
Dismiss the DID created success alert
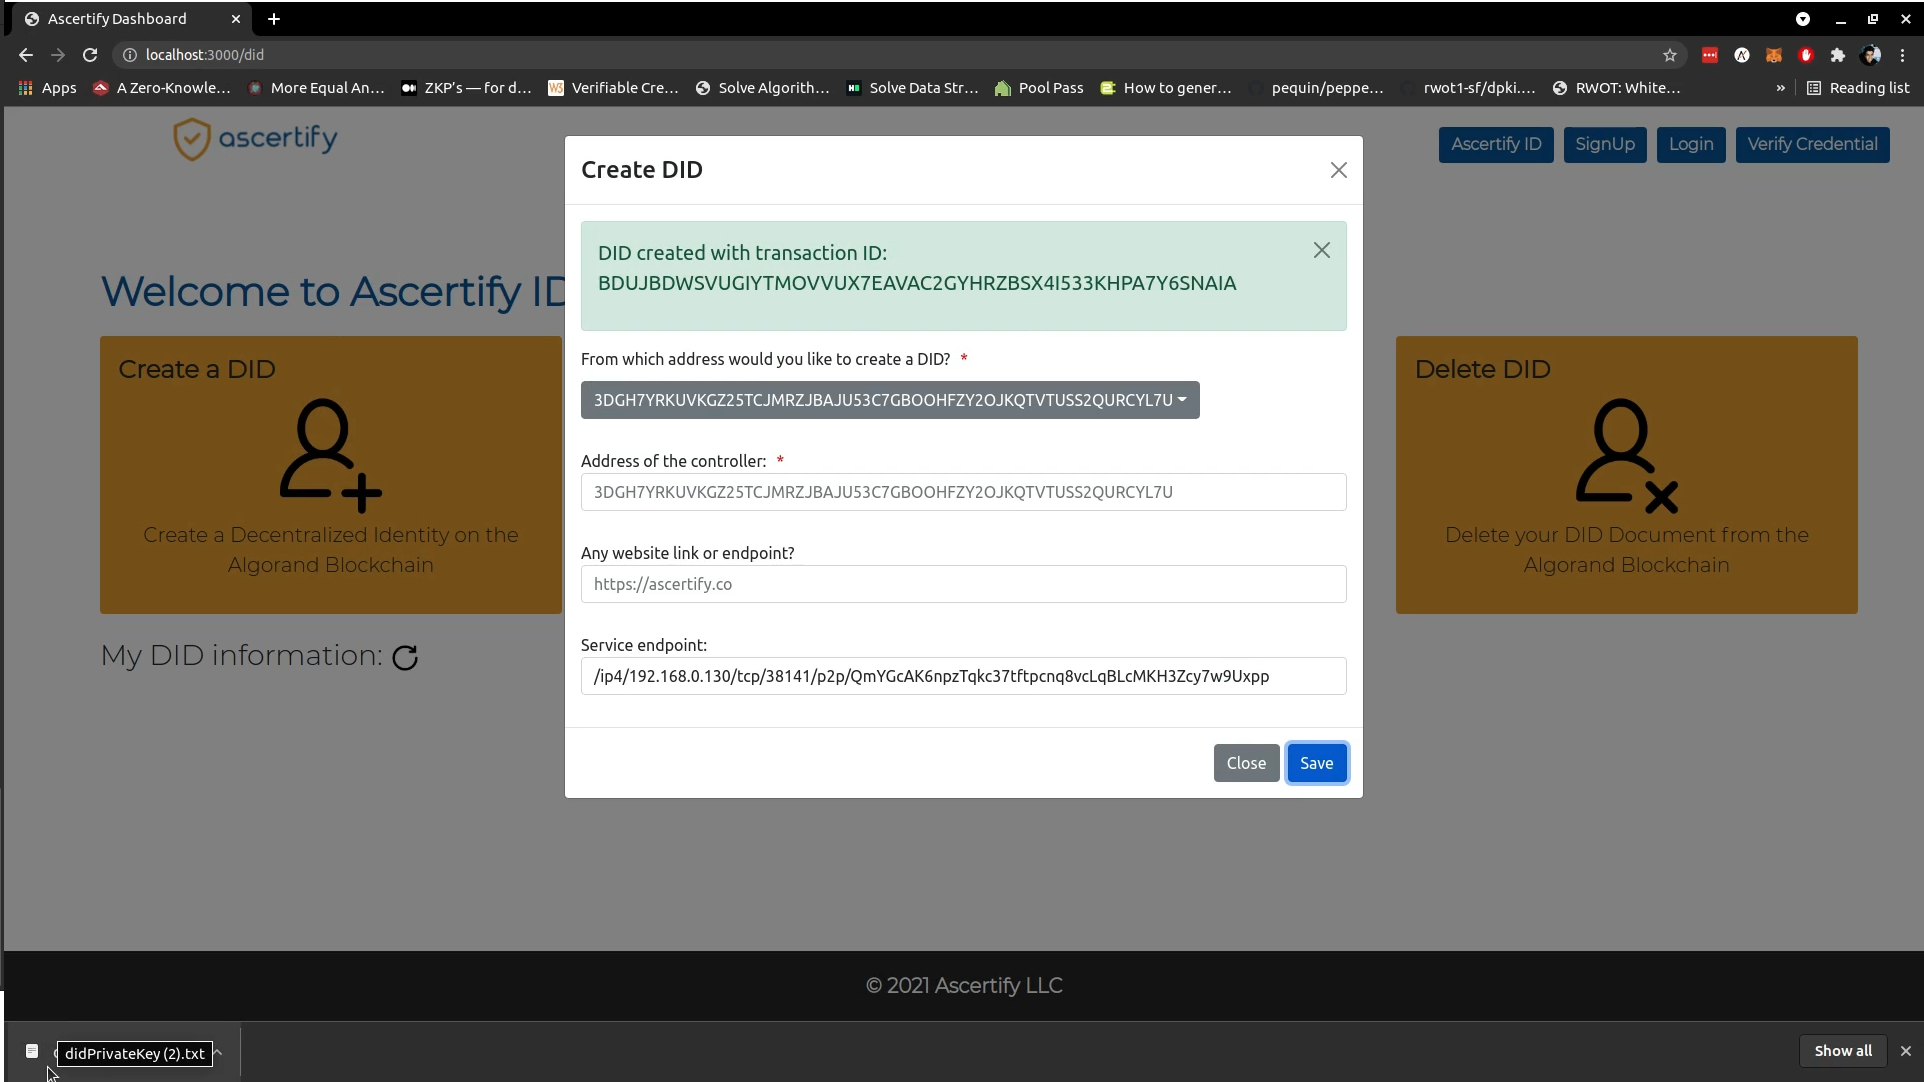click(x=1321, y=251)
